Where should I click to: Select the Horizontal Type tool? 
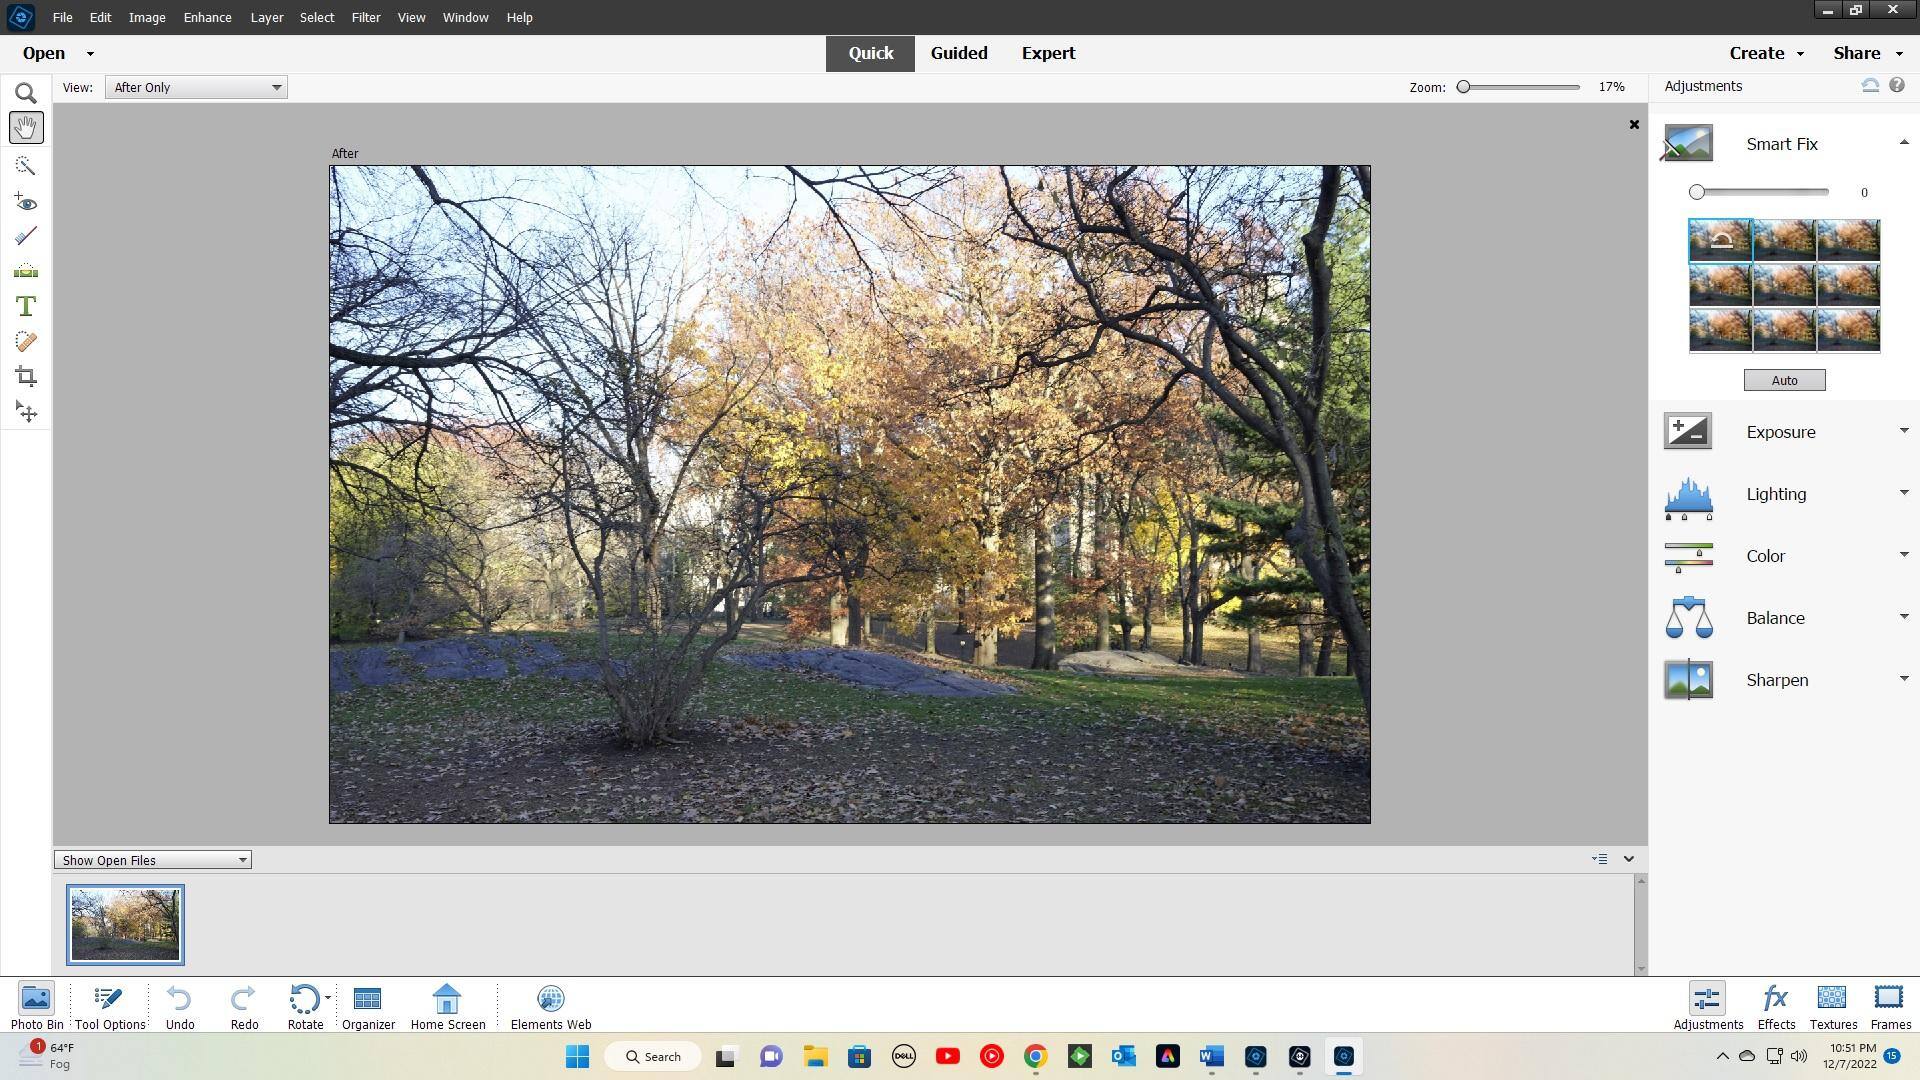point(26,306)
